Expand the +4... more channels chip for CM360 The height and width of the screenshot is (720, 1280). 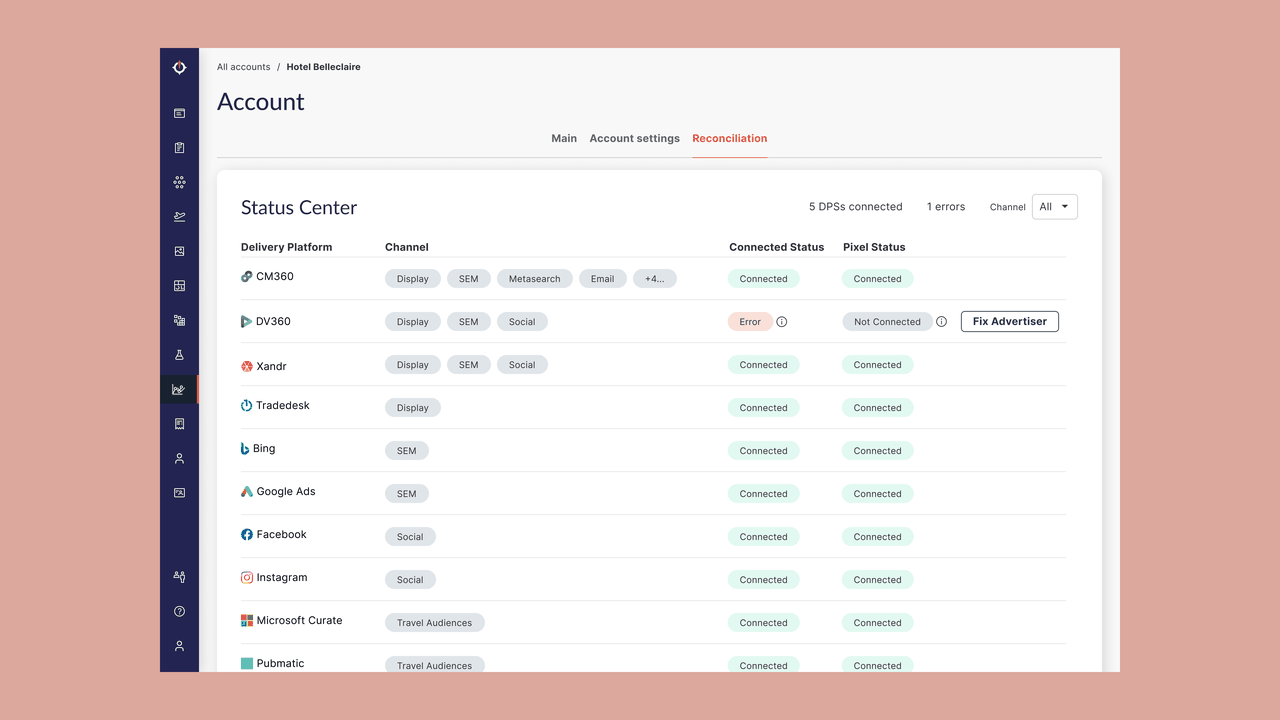coord(655,279)
